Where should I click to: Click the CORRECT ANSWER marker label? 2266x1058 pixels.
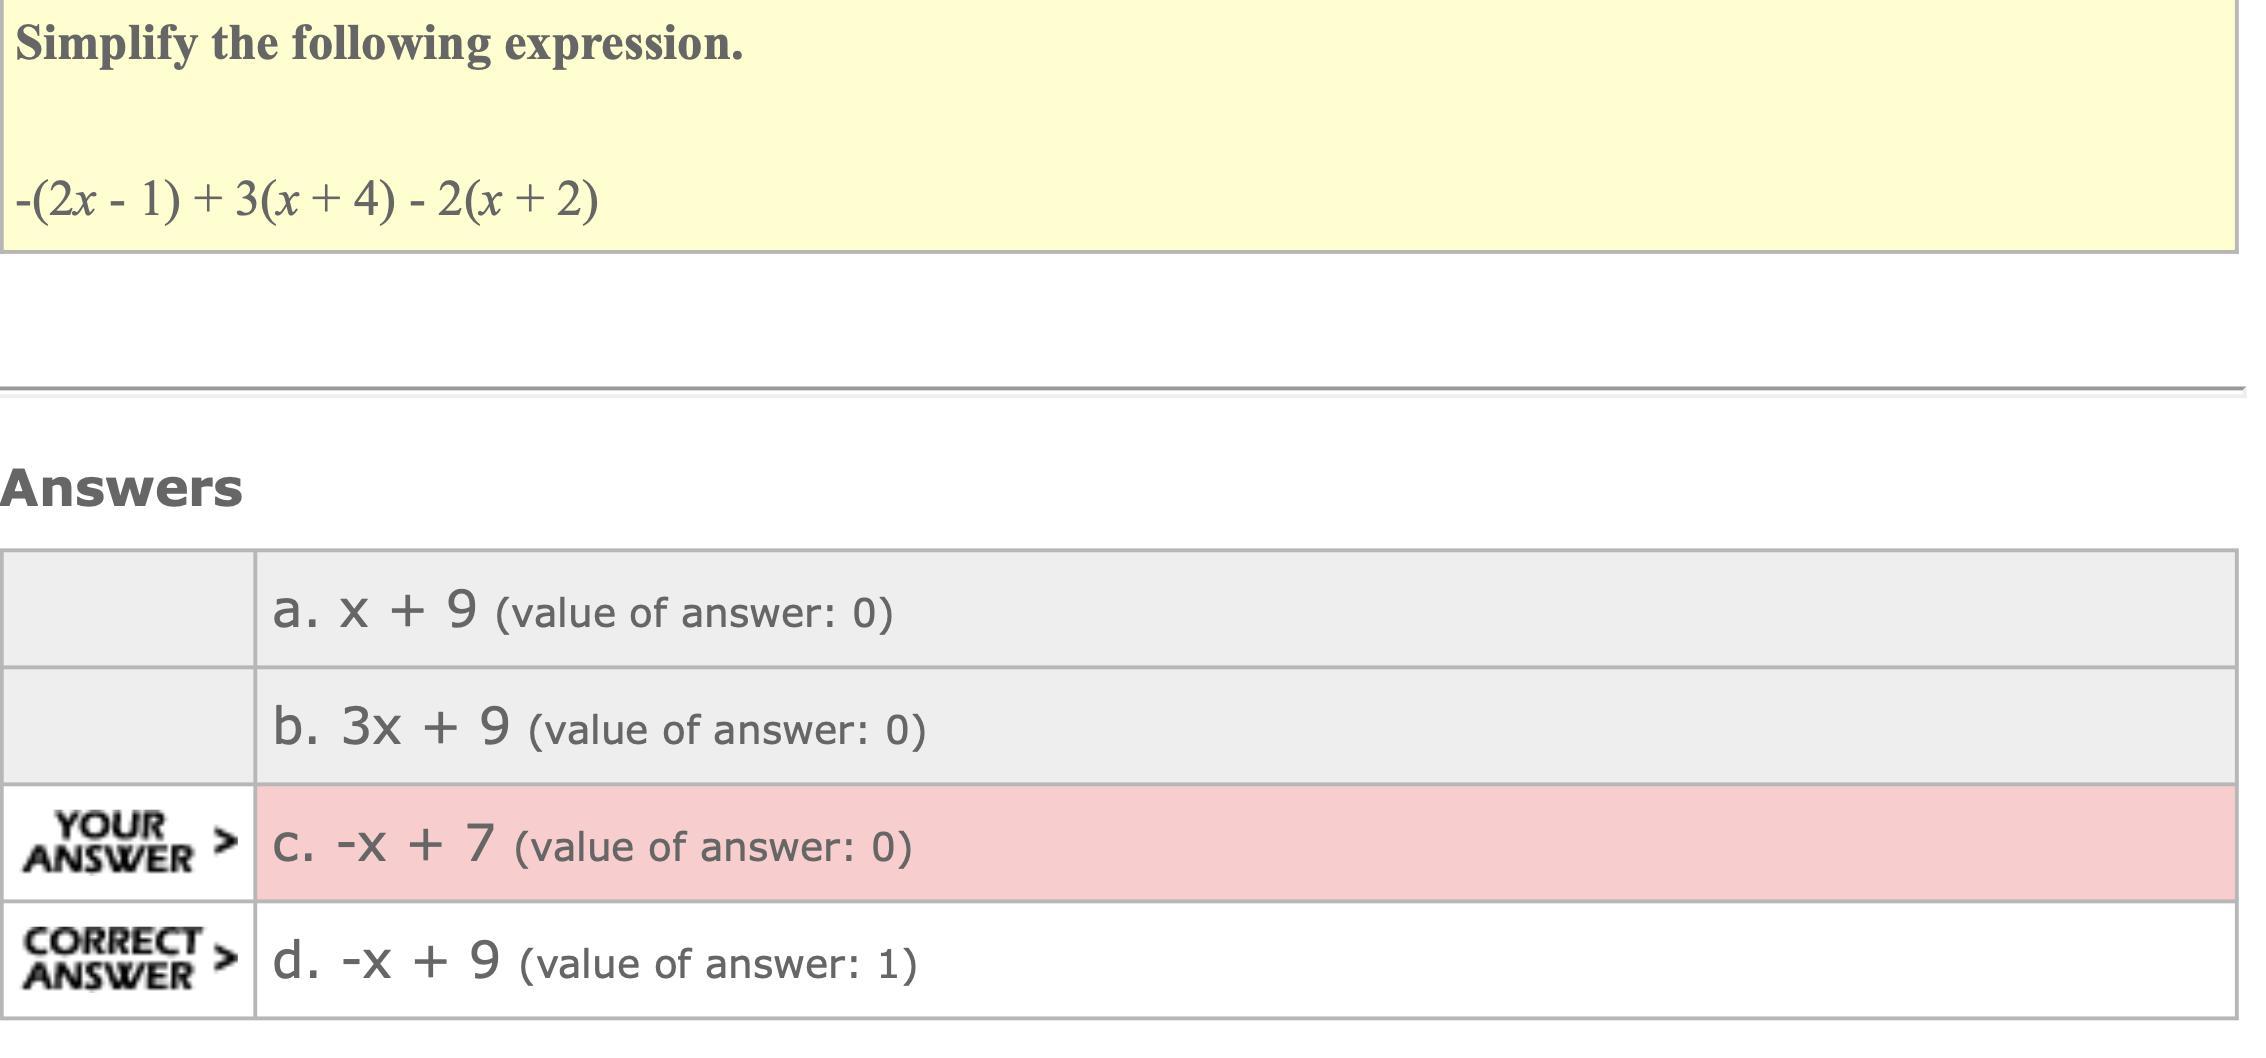[112, 959]
